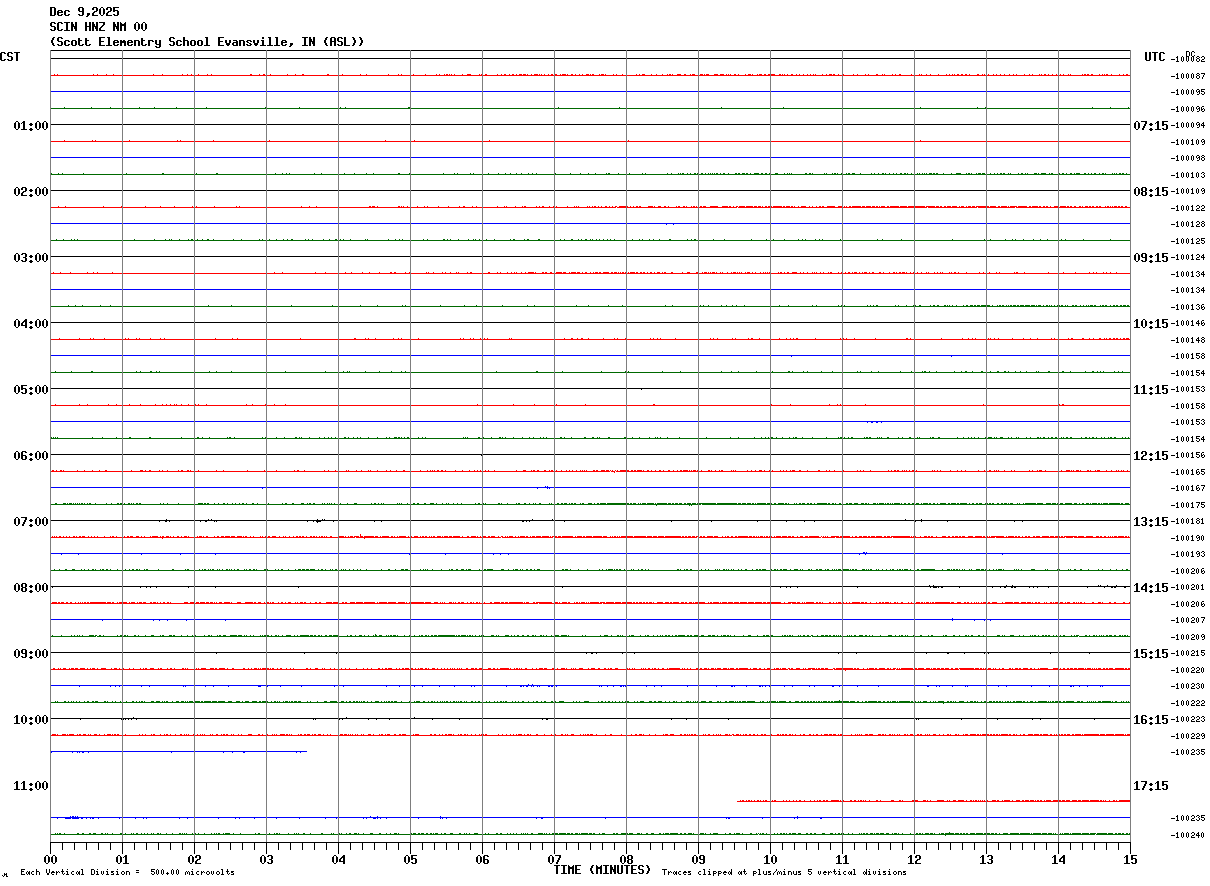Viewport: 1210px width, 886px height.
Task: Click minute tick label "01" on bottom axis
Action: click(122, 860)
